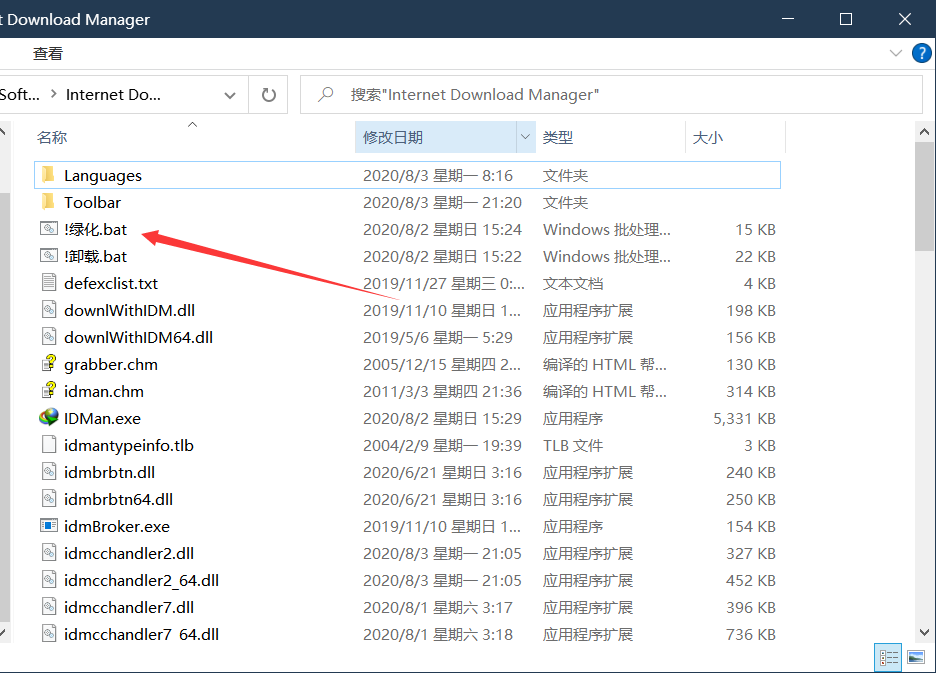Image resolution: width=936 pixels, height=673 pixels.
Task: Minimize the Download Manager window
Action: coord(788,19)
